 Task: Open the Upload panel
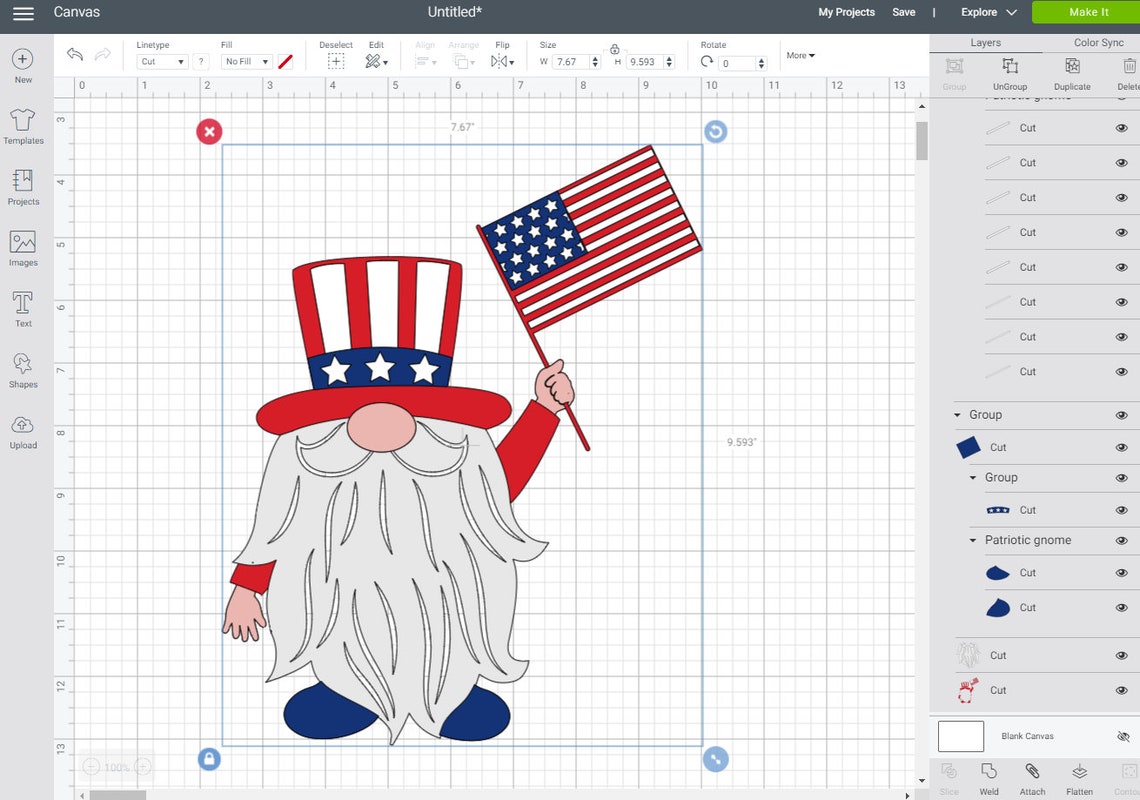click(x=23, y=432)
